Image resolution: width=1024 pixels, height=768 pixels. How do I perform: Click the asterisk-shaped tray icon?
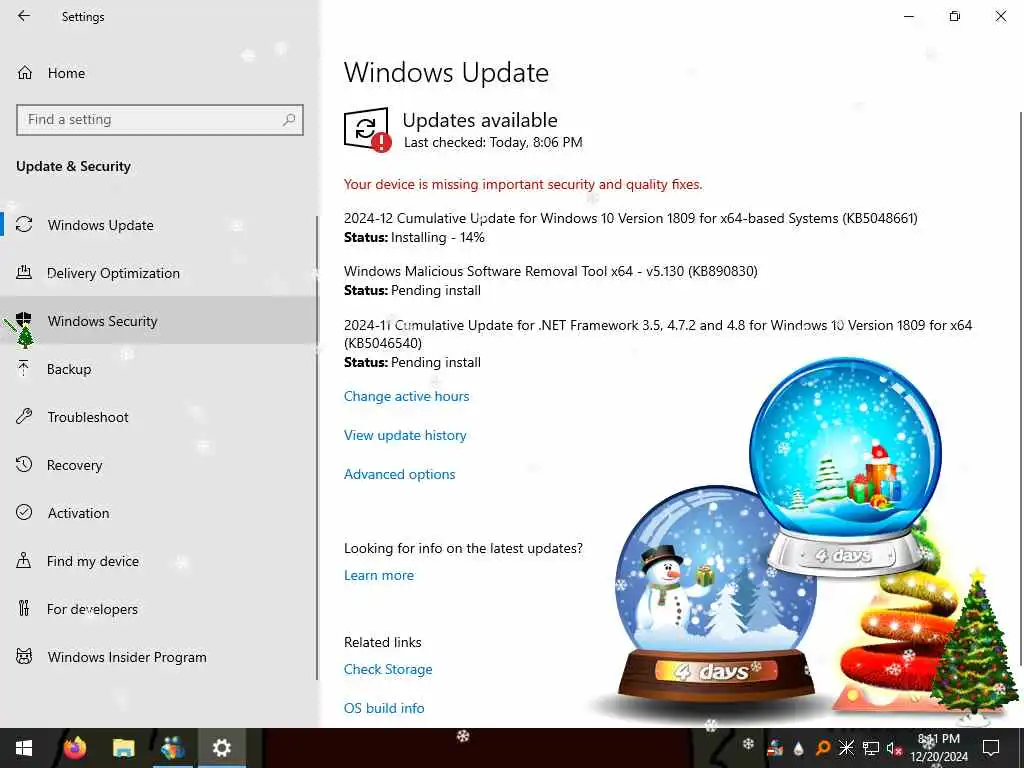pos(846,748)
